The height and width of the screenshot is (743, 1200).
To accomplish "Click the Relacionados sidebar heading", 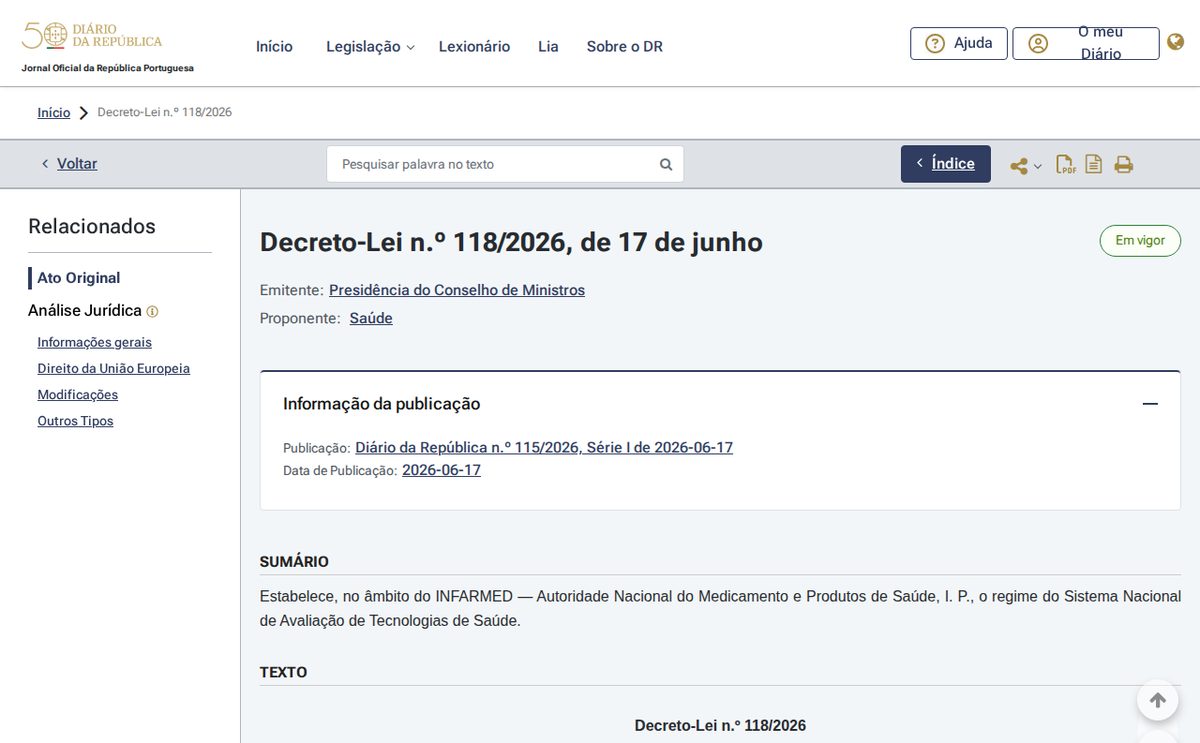I will (x=92, y=226).
